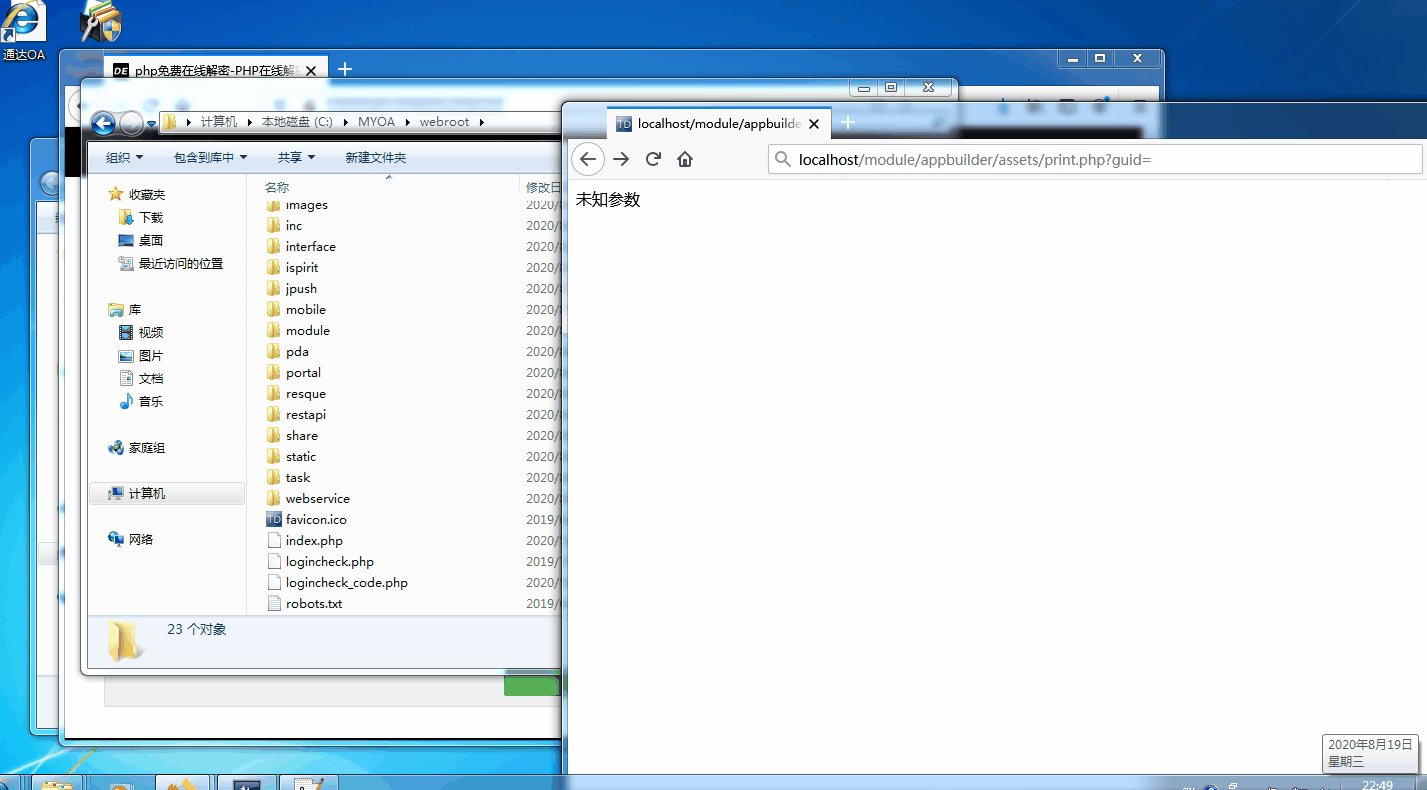Select 下载 under favorites
1427x790 pixels.
pos(151,218)
